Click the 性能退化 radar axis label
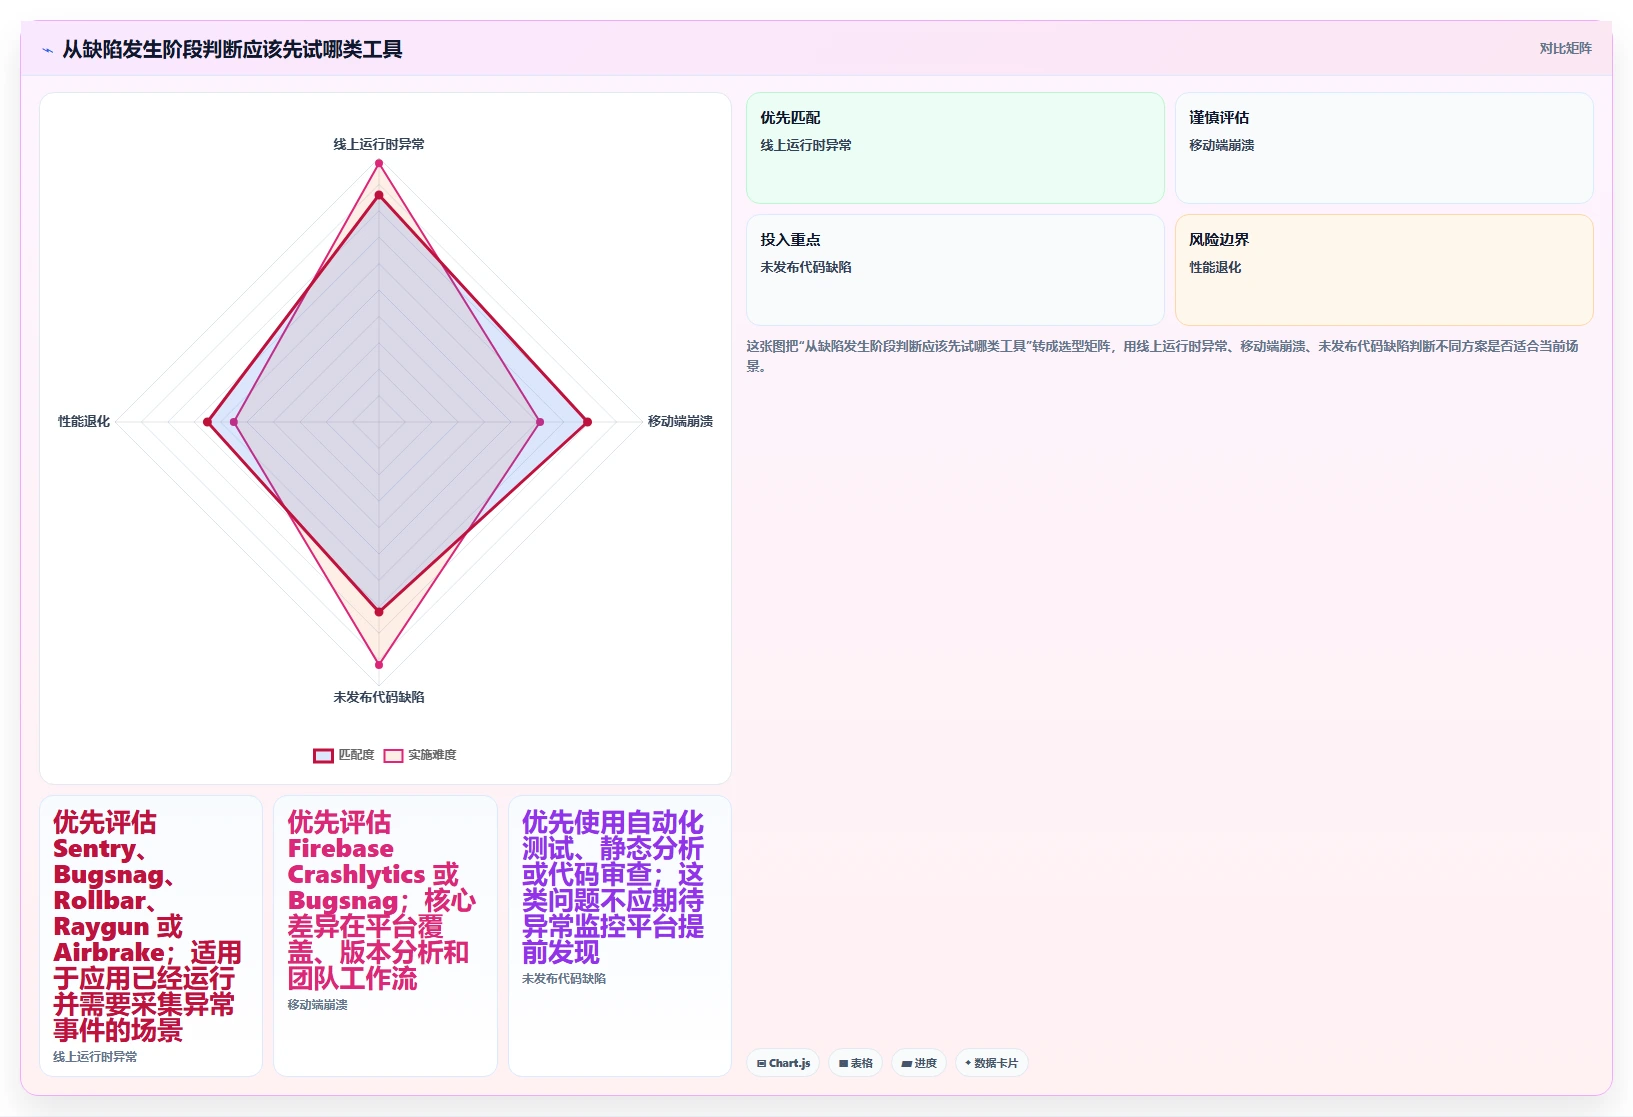Viewport: 1633px width, 1117px height. 84,421
